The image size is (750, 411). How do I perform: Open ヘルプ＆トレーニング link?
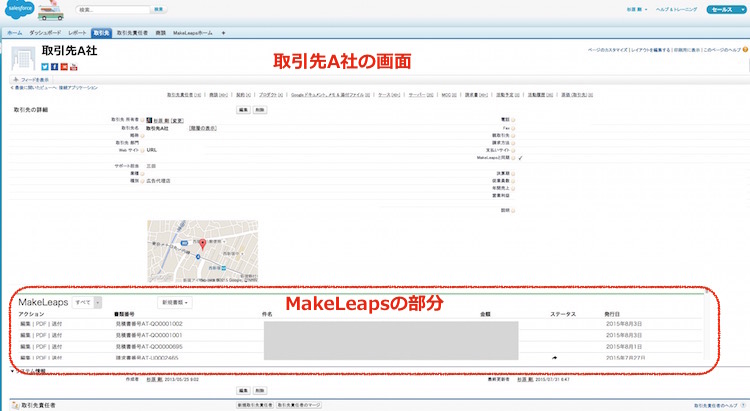click(x=676, y=10)
